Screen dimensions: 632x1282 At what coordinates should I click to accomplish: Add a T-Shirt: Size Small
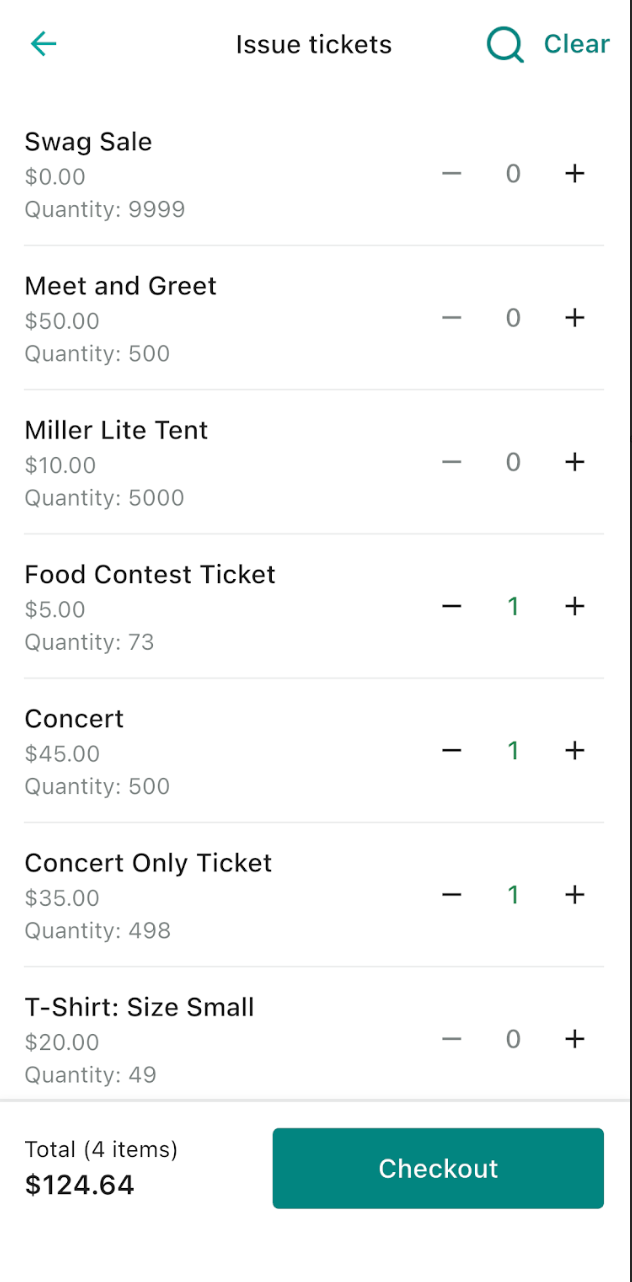click(574, 1039)
